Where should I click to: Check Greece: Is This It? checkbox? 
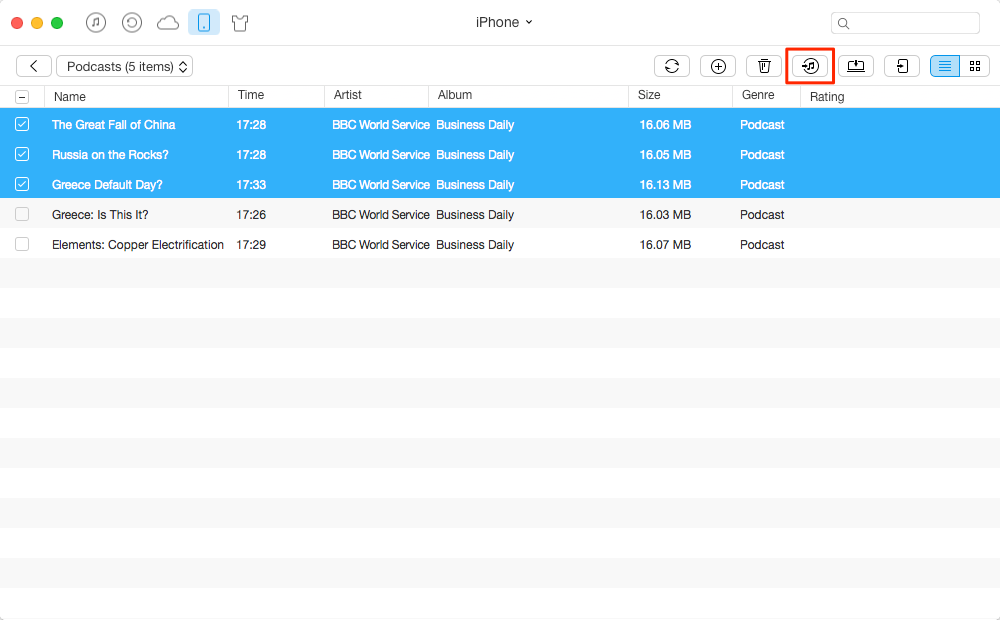(22, 214)
